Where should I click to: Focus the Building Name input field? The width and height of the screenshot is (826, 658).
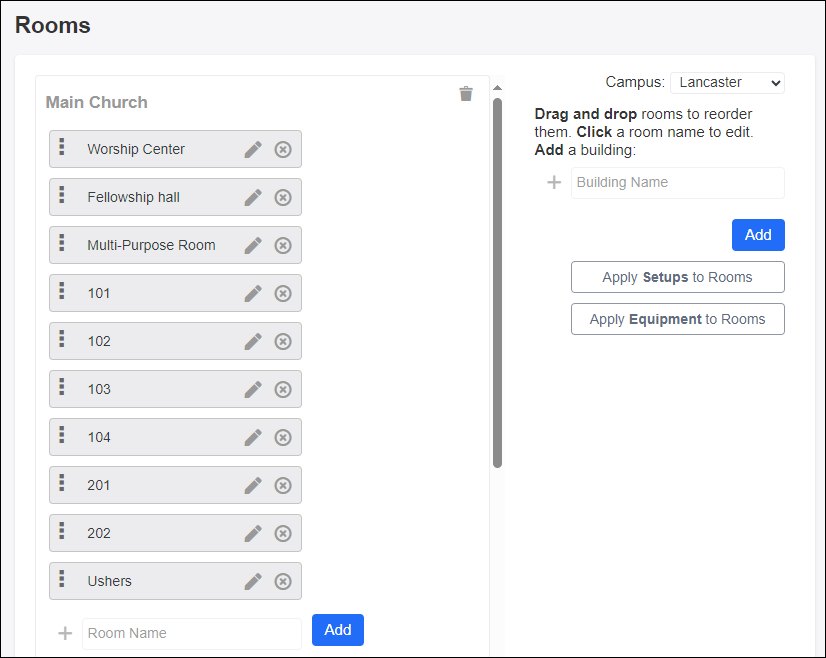[x=677, y=183]
